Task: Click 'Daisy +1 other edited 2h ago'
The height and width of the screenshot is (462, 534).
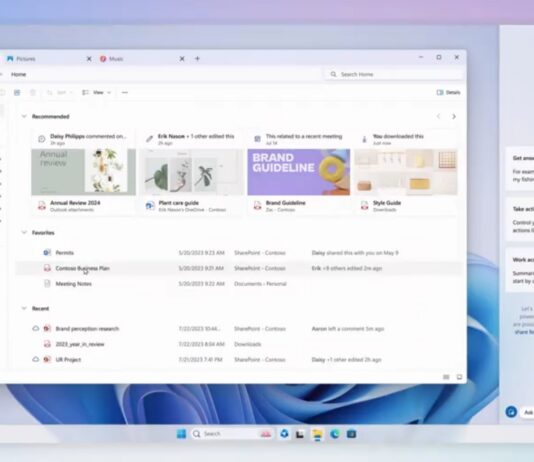Action: click(346, 360)
